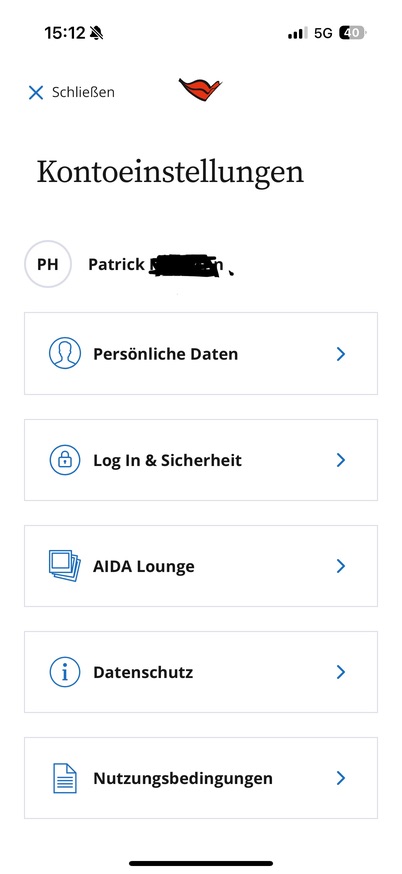Tap the PH initials avatar circle
402x874 pixels.
pos(48,264)
